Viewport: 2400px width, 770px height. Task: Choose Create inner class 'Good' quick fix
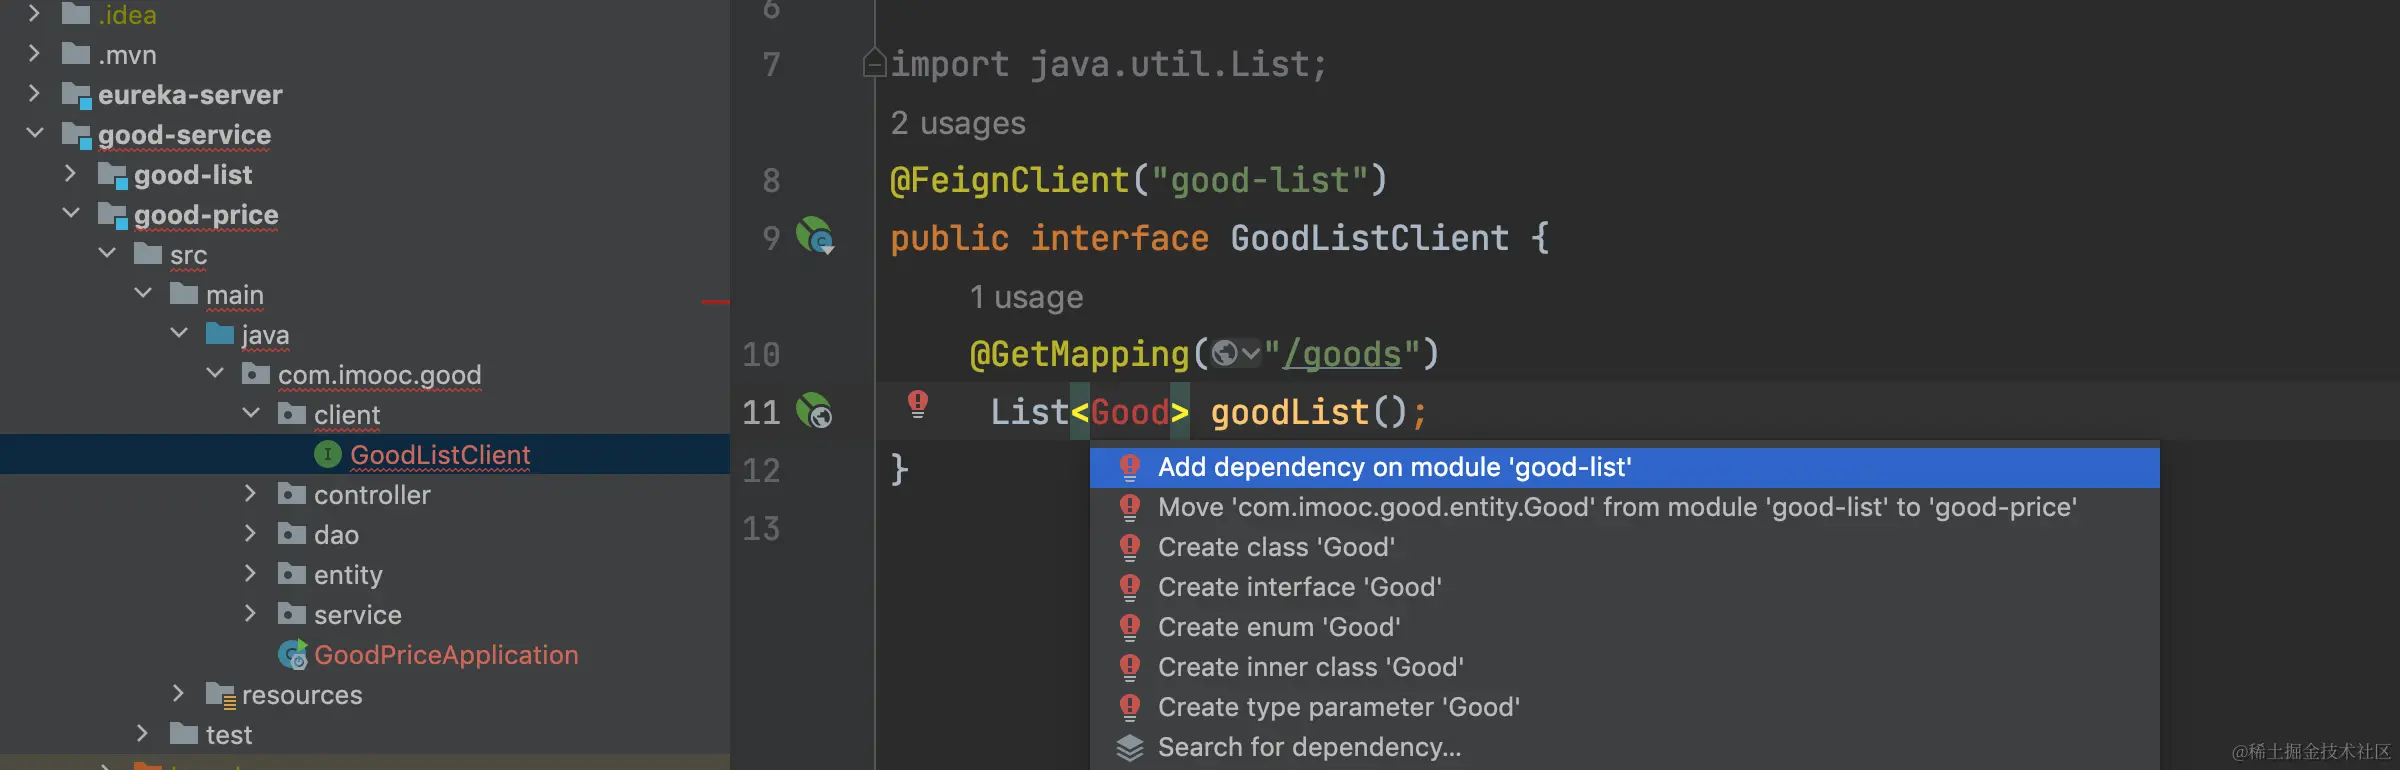1624,667
